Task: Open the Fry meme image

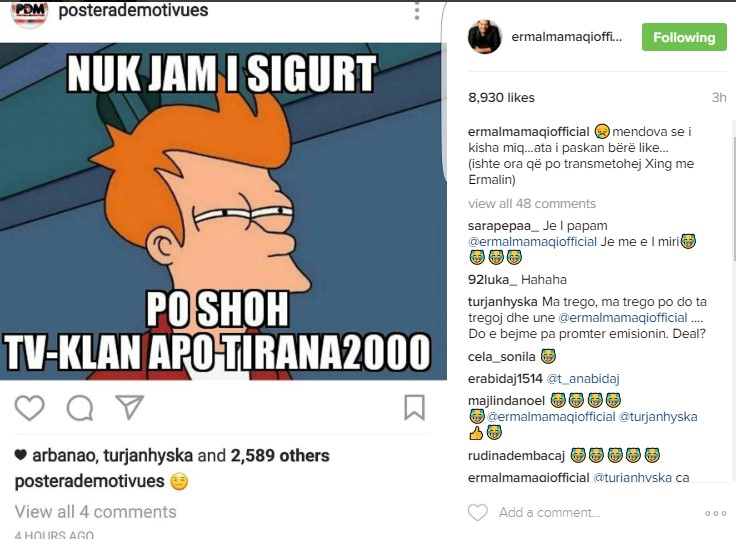Action: coord(223,211)
